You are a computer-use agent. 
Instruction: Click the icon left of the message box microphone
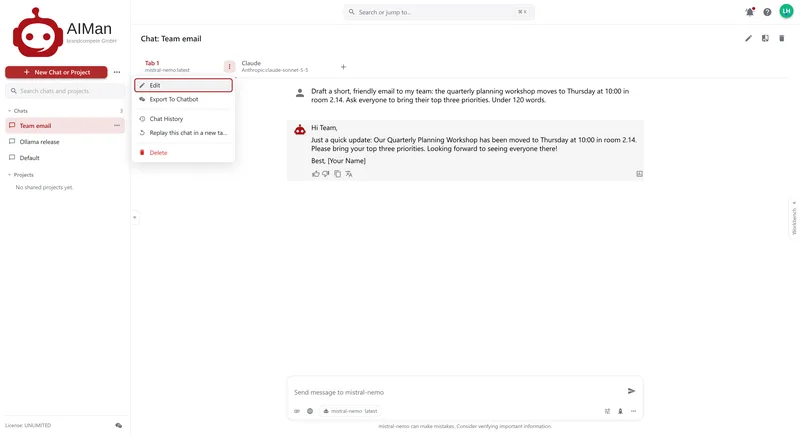point(607,411)
